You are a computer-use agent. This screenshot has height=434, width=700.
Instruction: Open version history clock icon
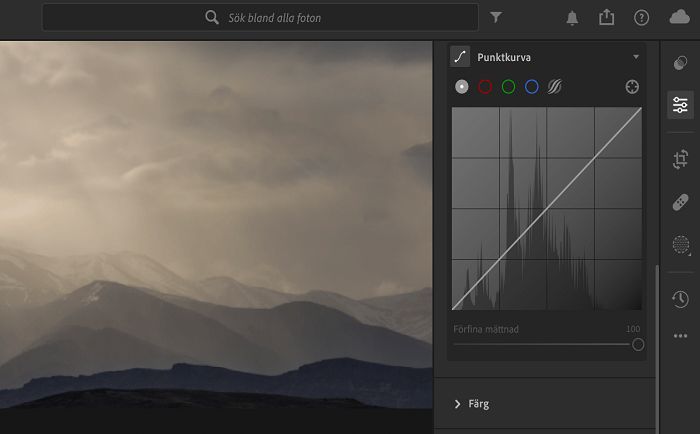pos(680,299)
